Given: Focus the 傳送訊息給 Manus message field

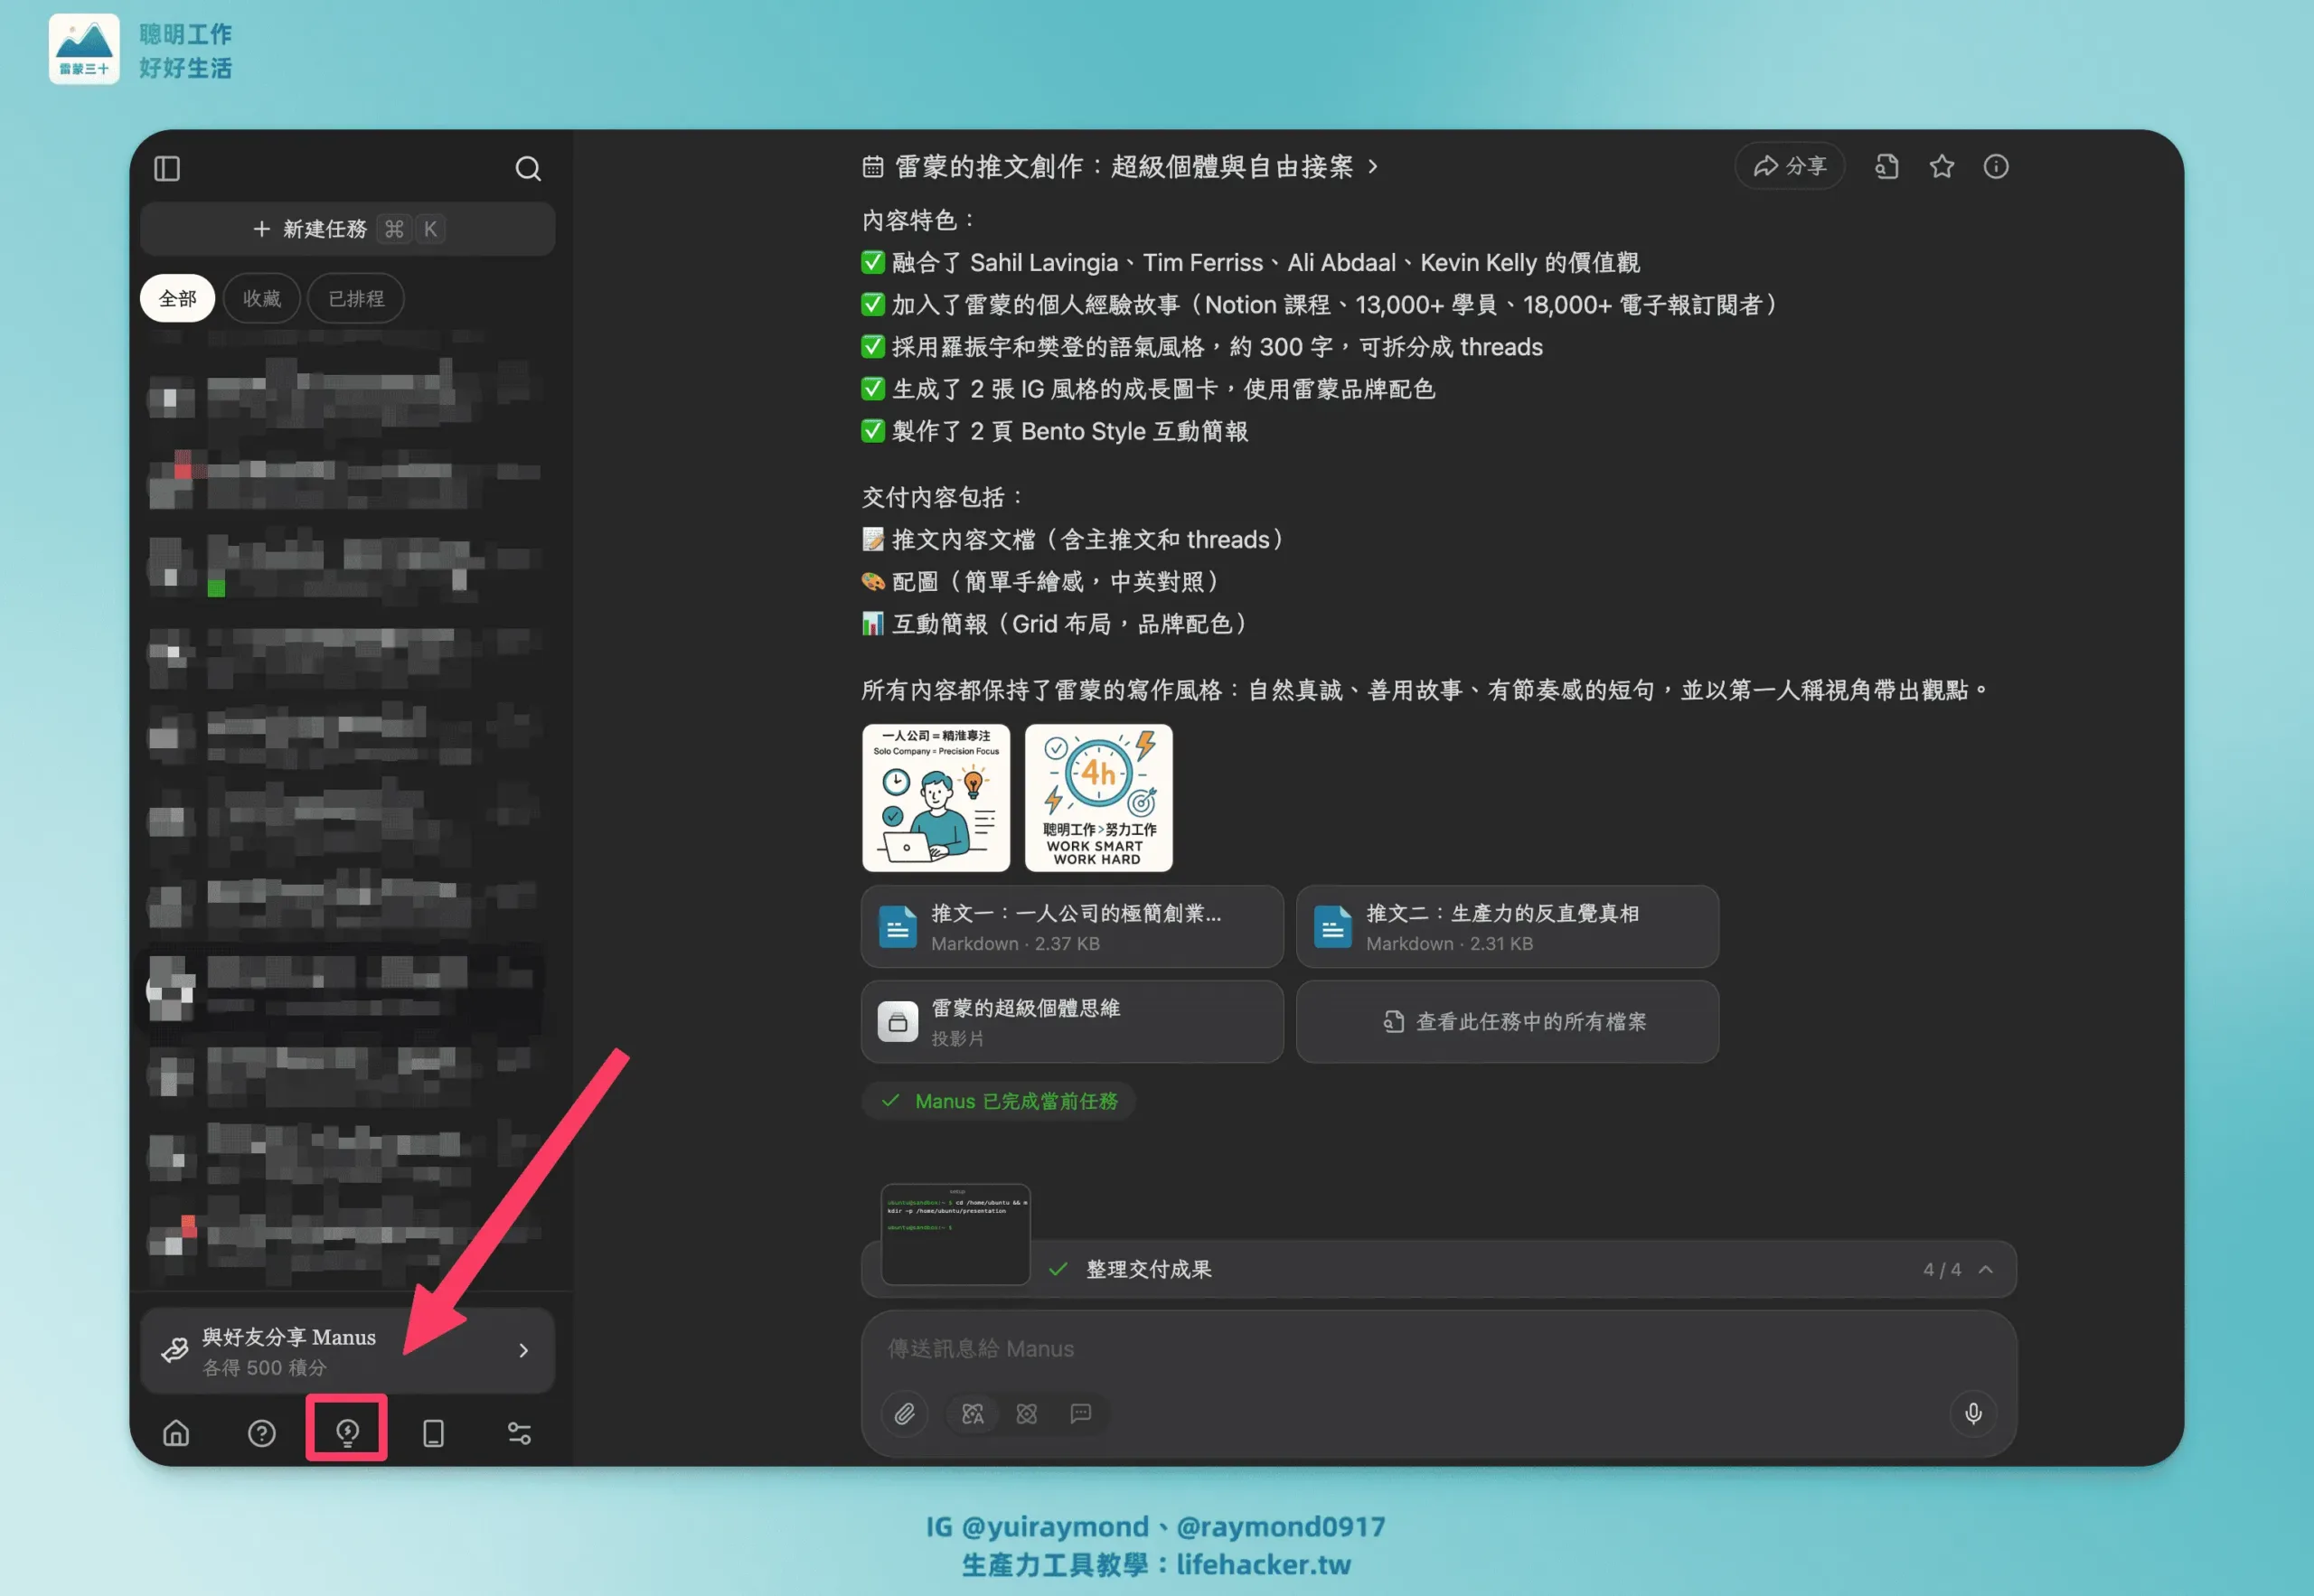Looking at the screenshot, I should tap(1438, 1349).
